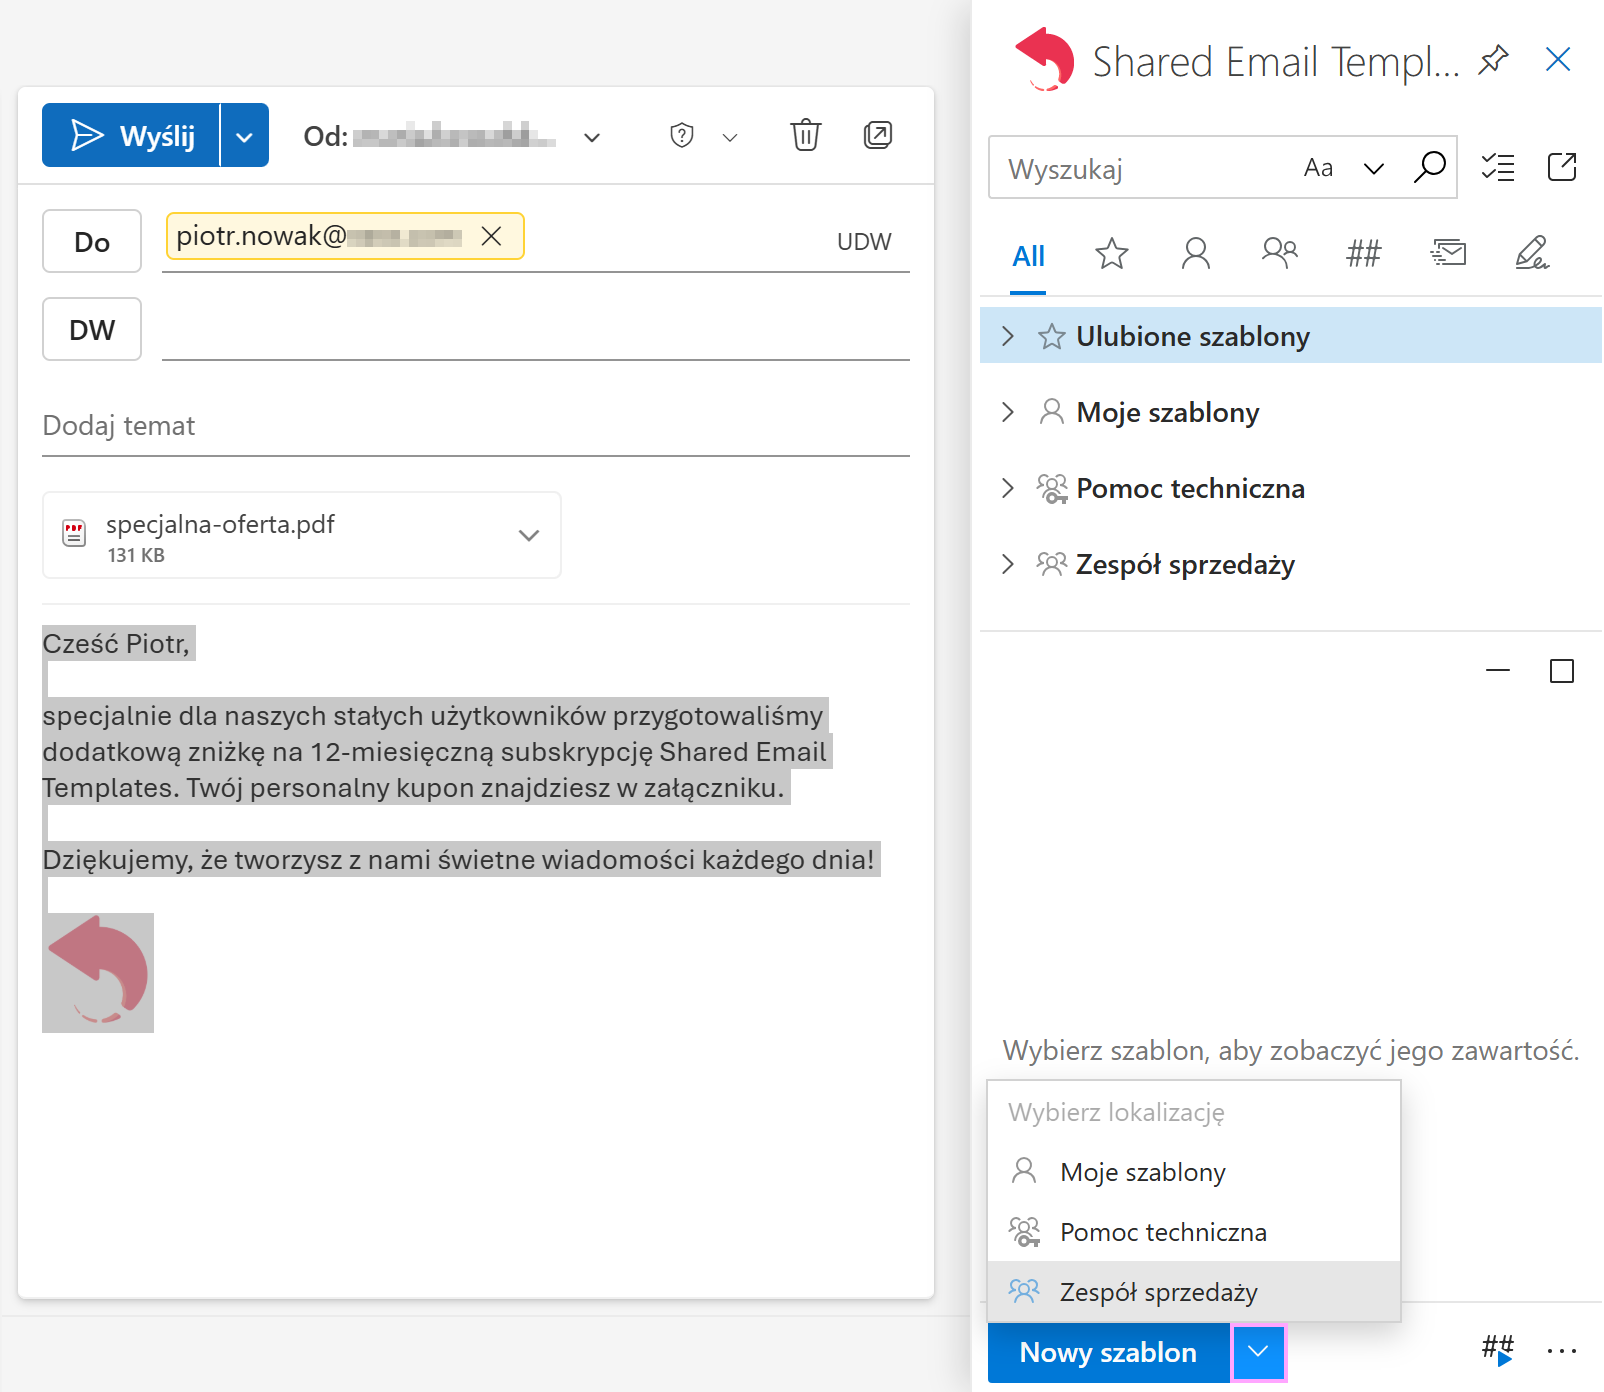Open the shortcuts filter (## icon)
1604x1392 pixels.
[x=1363, y=254]
